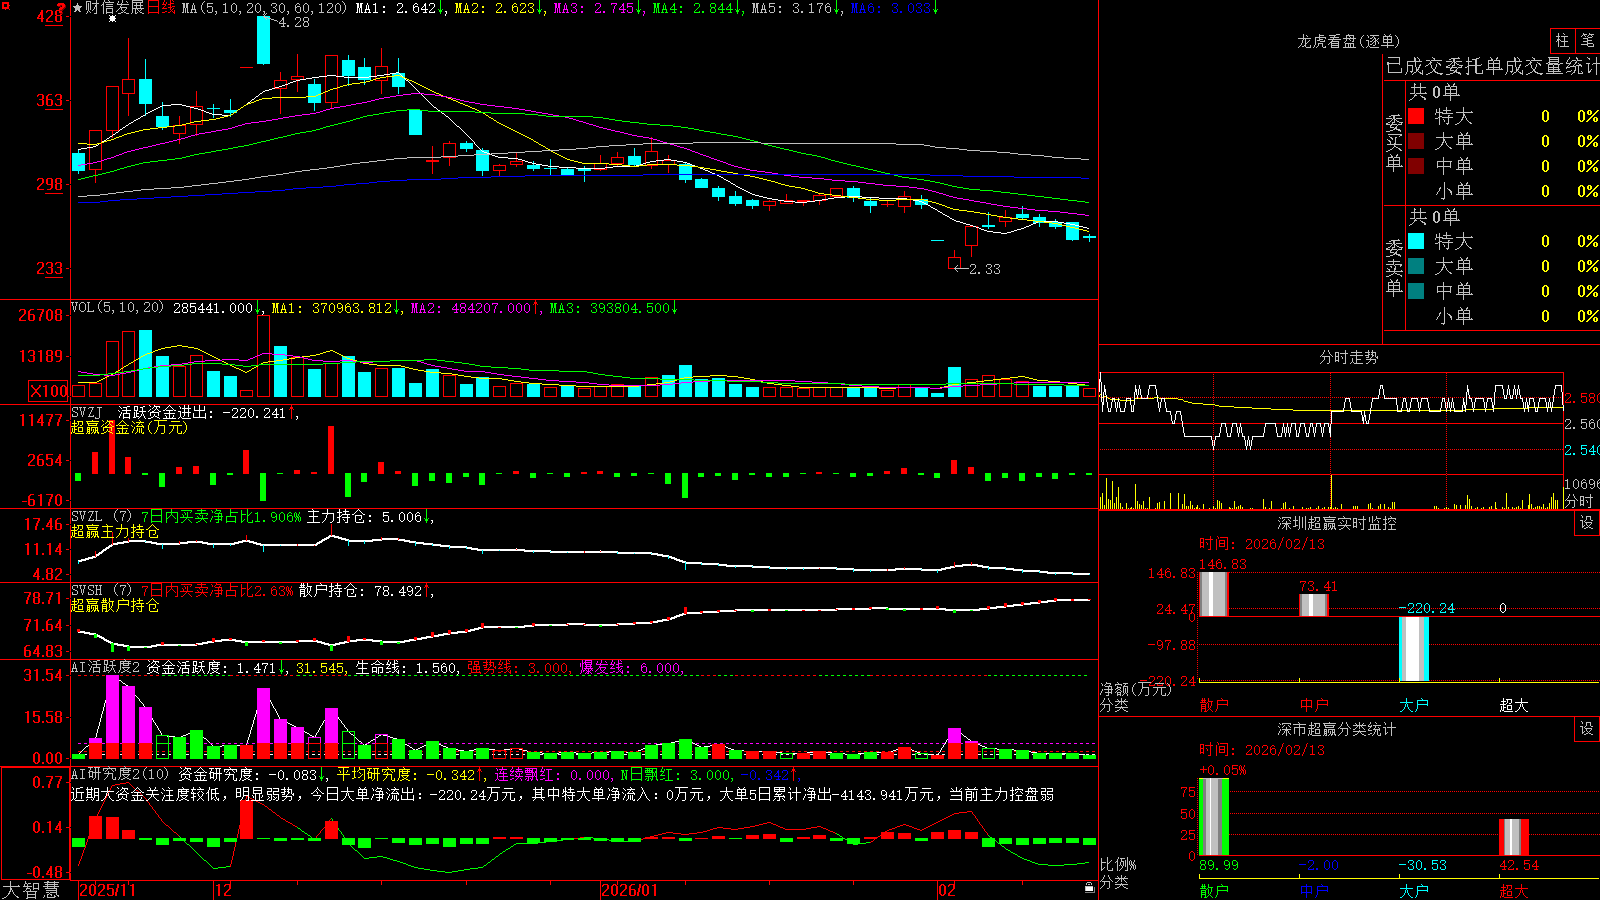Click the 分时 label beside intraday volume
Viewport: 1600px width, 900px height.
[x=1580, y=501]
